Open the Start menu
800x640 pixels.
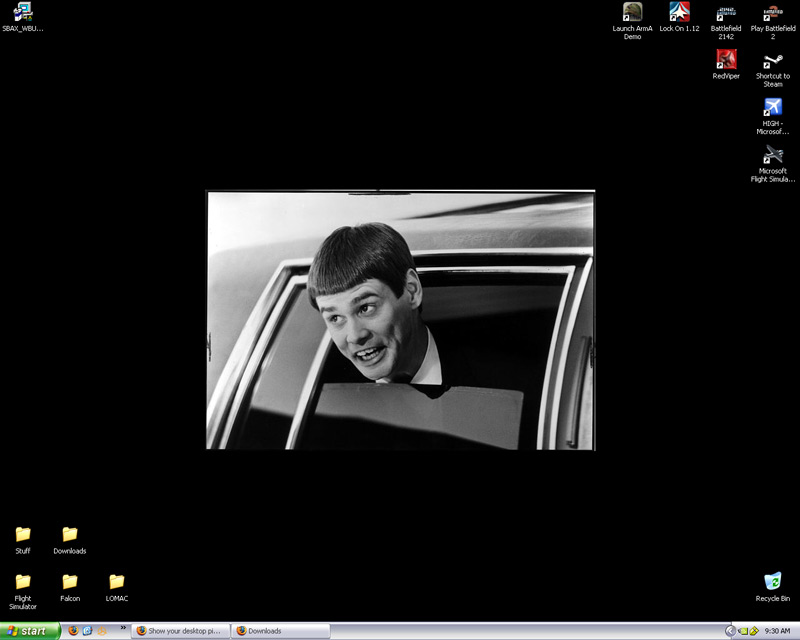pos(30,631)
